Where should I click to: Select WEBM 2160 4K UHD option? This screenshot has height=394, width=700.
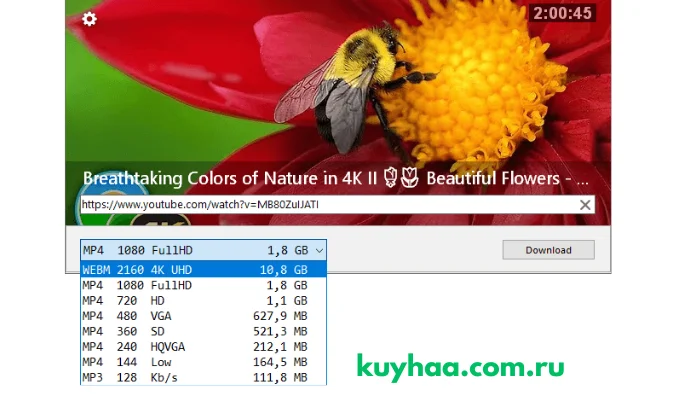[204, 270]
